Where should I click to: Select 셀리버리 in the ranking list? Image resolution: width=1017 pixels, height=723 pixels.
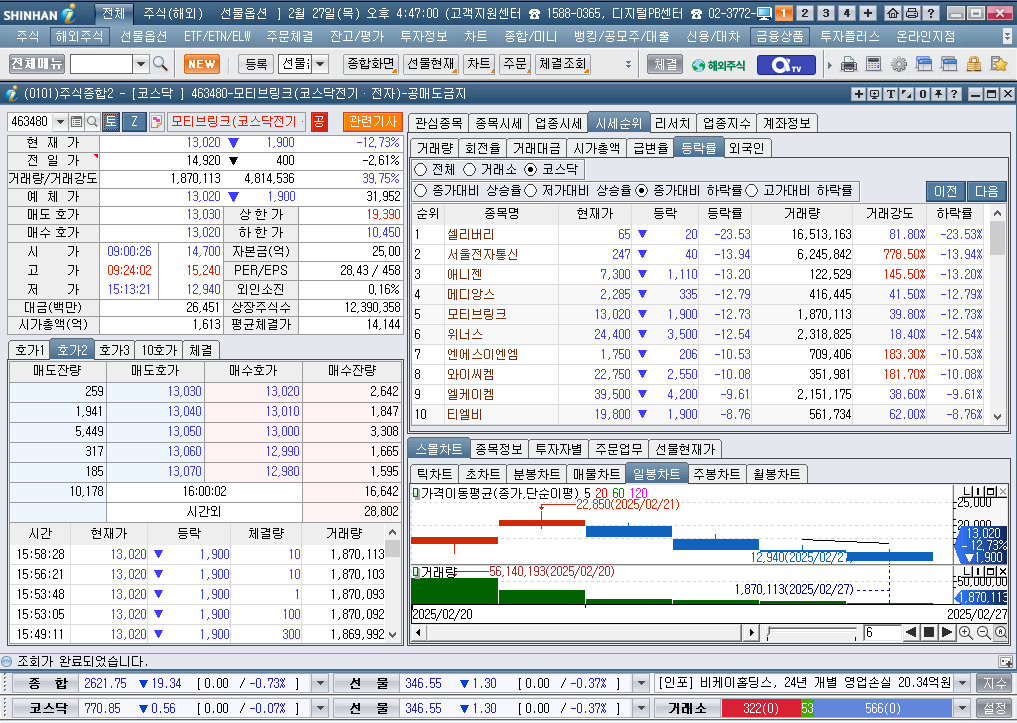(471, 234)
